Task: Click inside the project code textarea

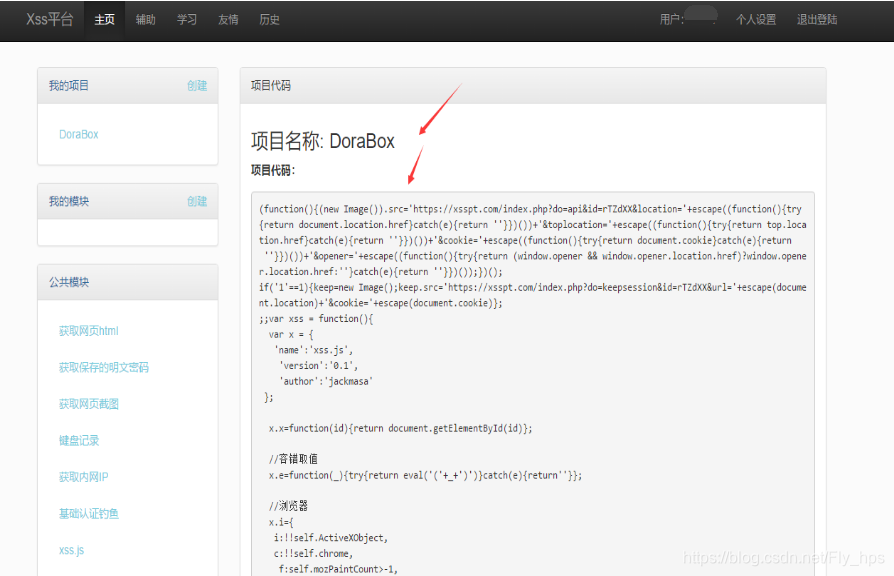Action: (x=533, y=384)
